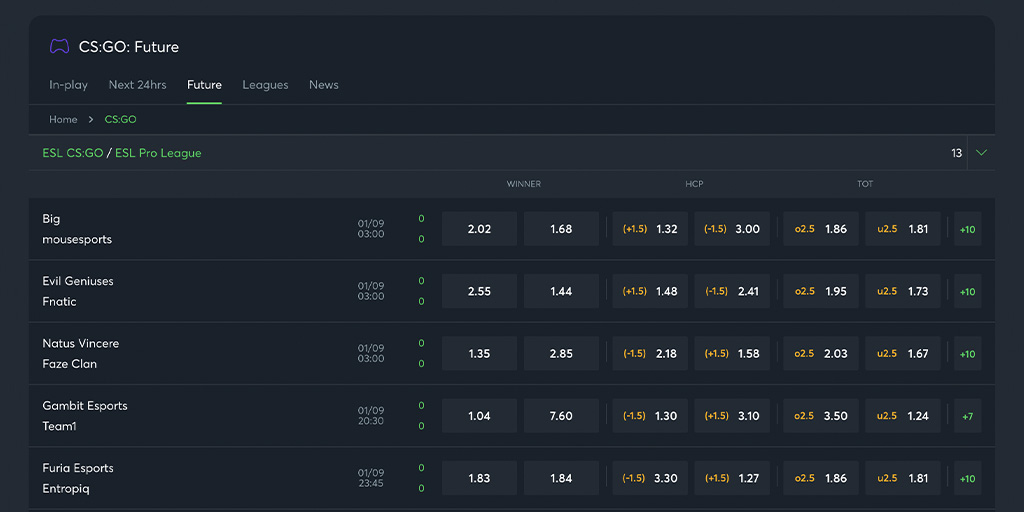Image resolution: width=1024 pixels, height=512 pixels.
Task: Bet under 2.5 at 1.67
Action: 903,353
